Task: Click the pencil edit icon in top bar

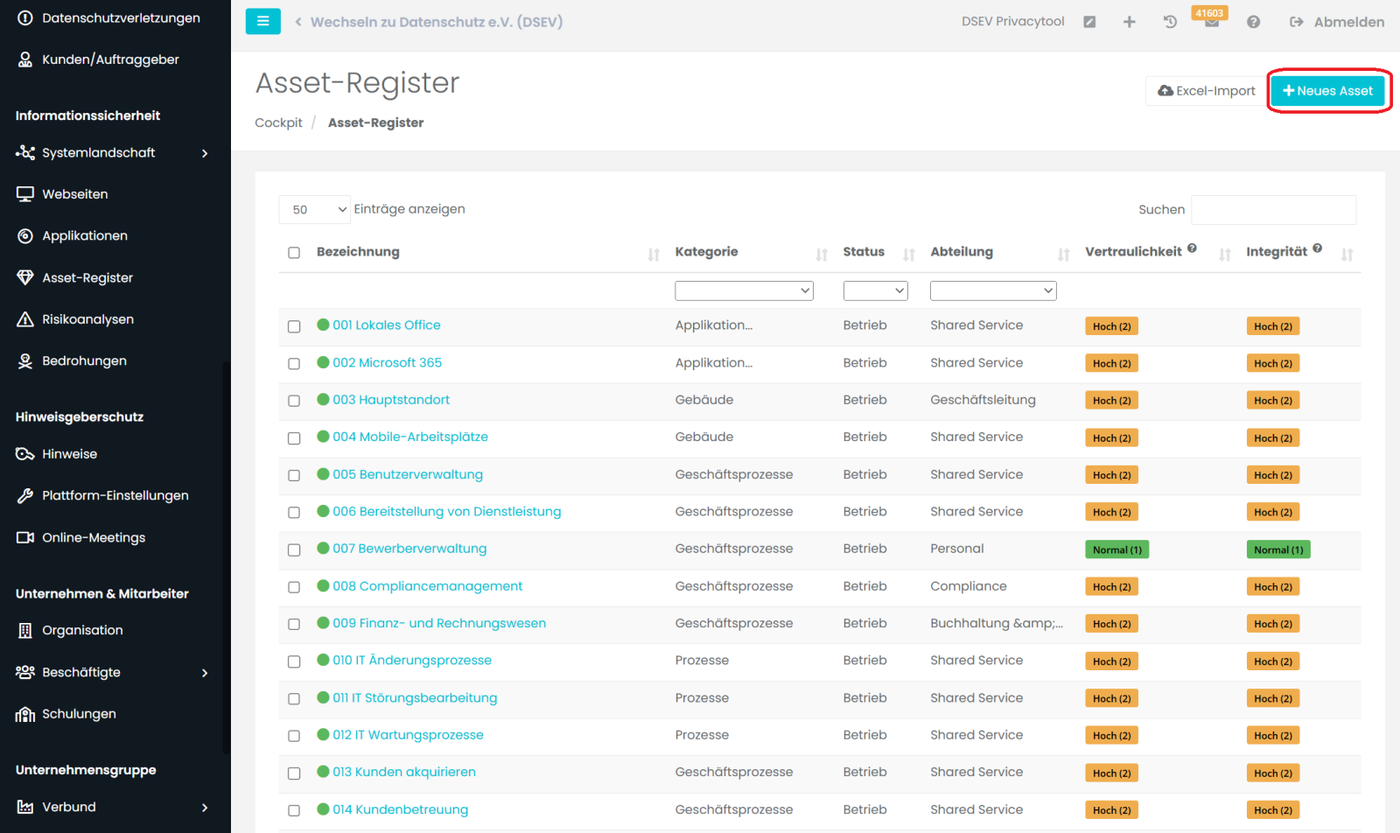Action: [x=1090, y=22]
